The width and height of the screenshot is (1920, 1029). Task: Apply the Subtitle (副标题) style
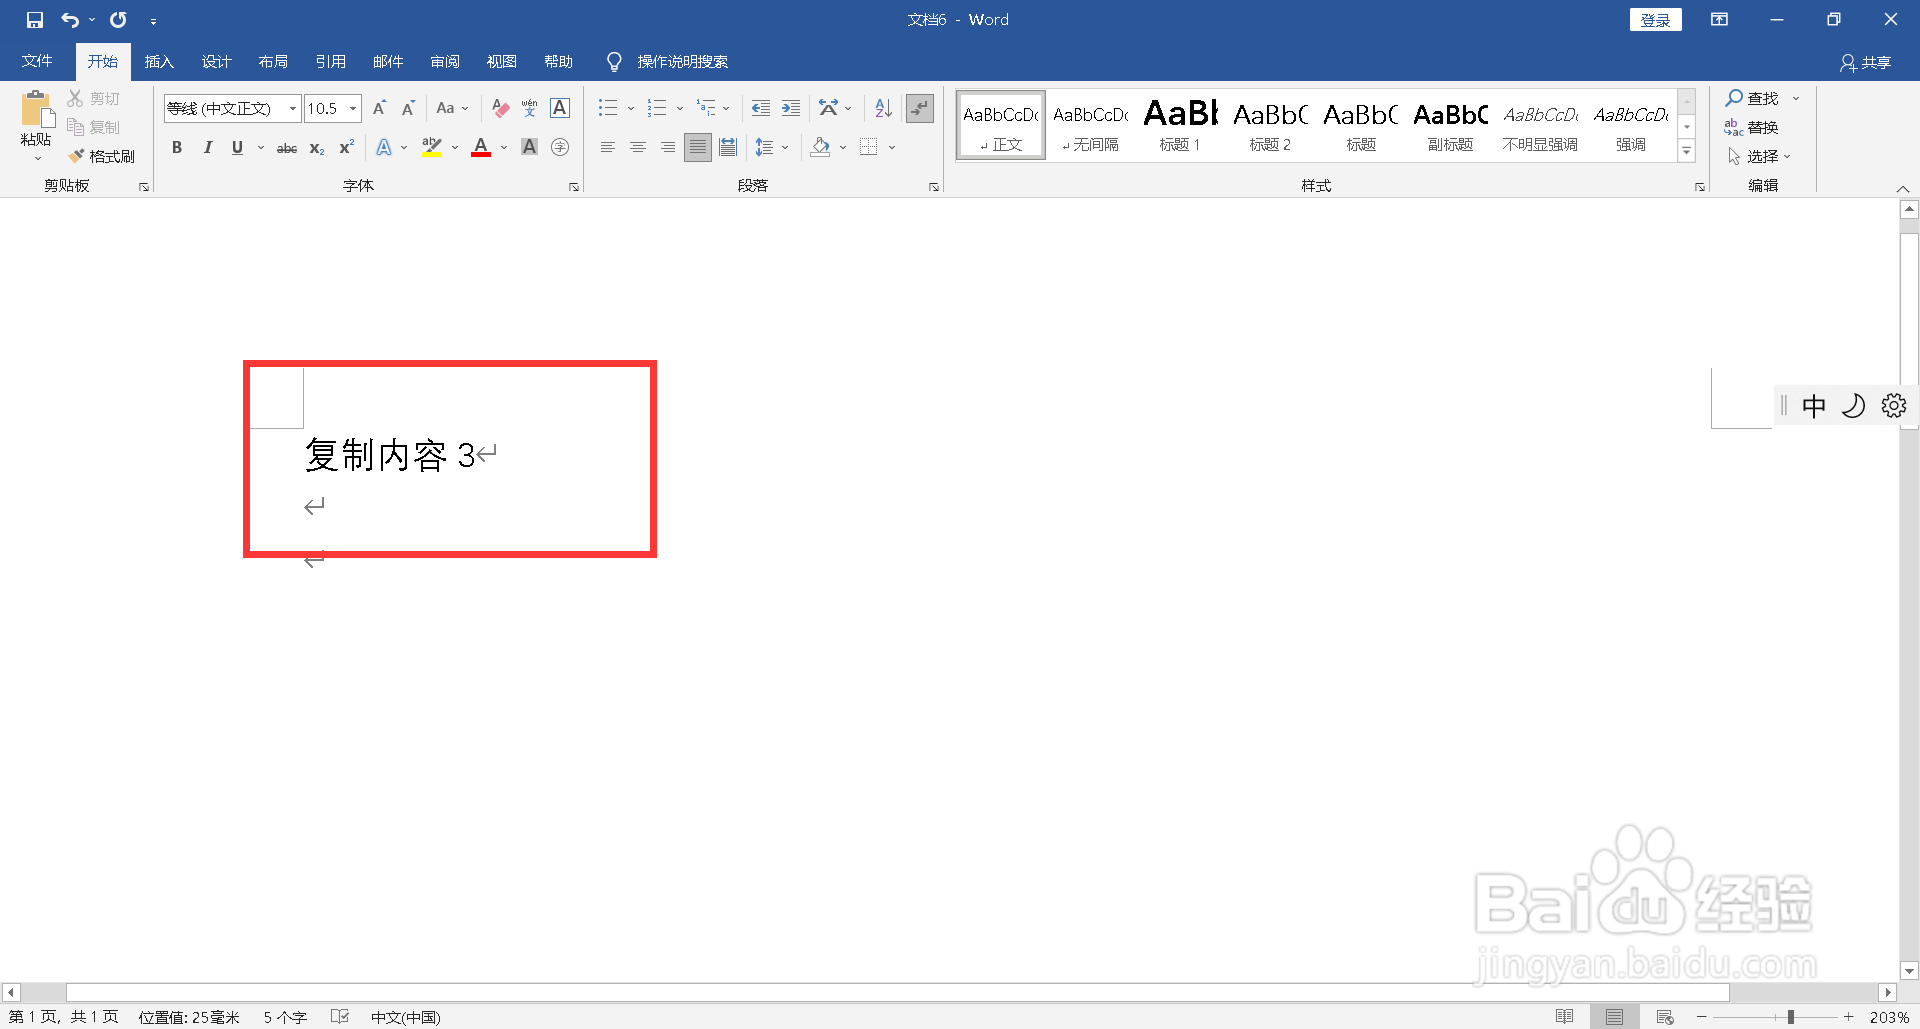pos(1450,126)
